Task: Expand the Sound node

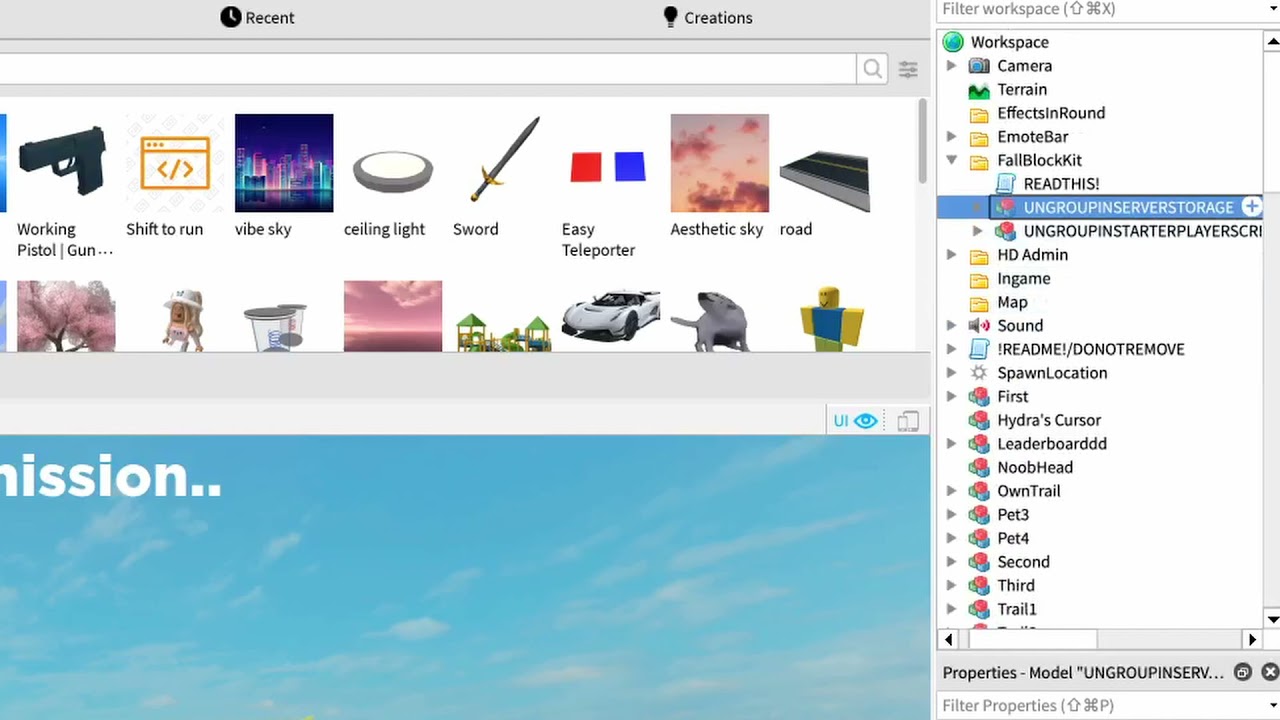Action: coord(951,326)
